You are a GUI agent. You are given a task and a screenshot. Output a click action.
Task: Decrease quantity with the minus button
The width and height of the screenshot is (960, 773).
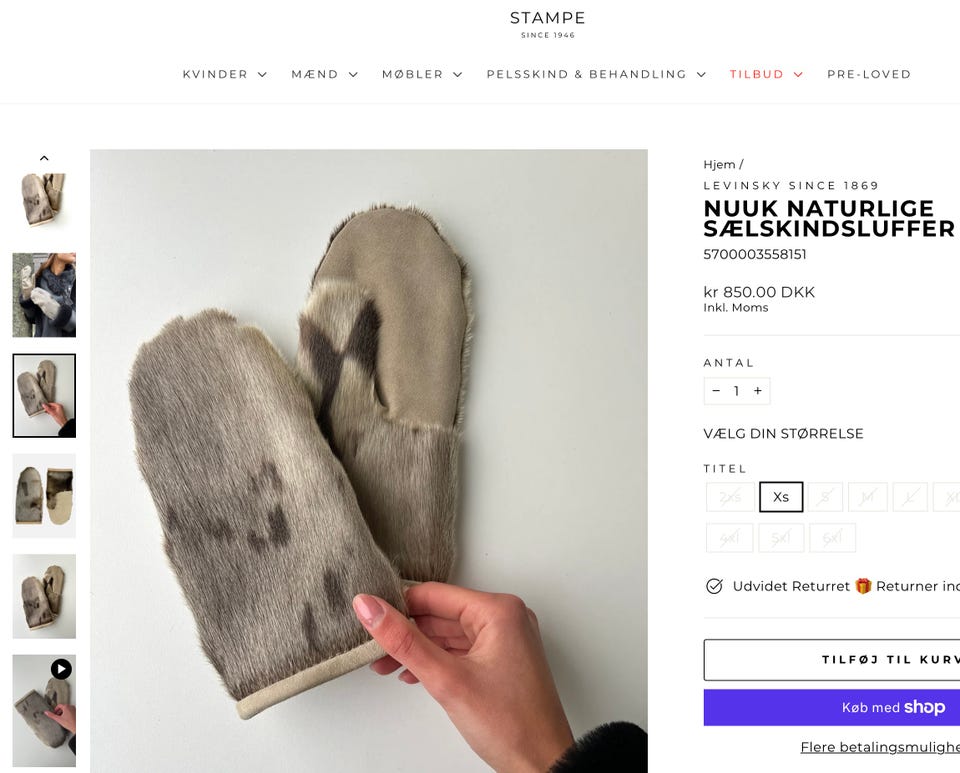click(716, 391)
